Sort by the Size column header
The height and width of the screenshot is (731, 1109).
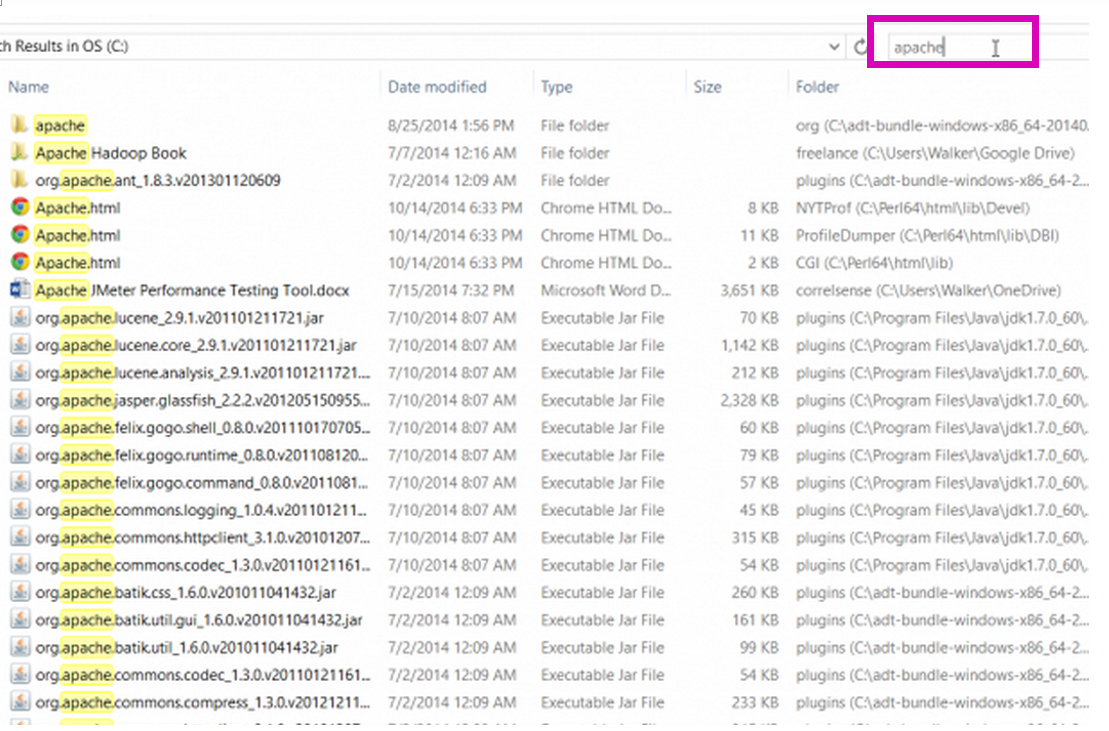(707, 87)
